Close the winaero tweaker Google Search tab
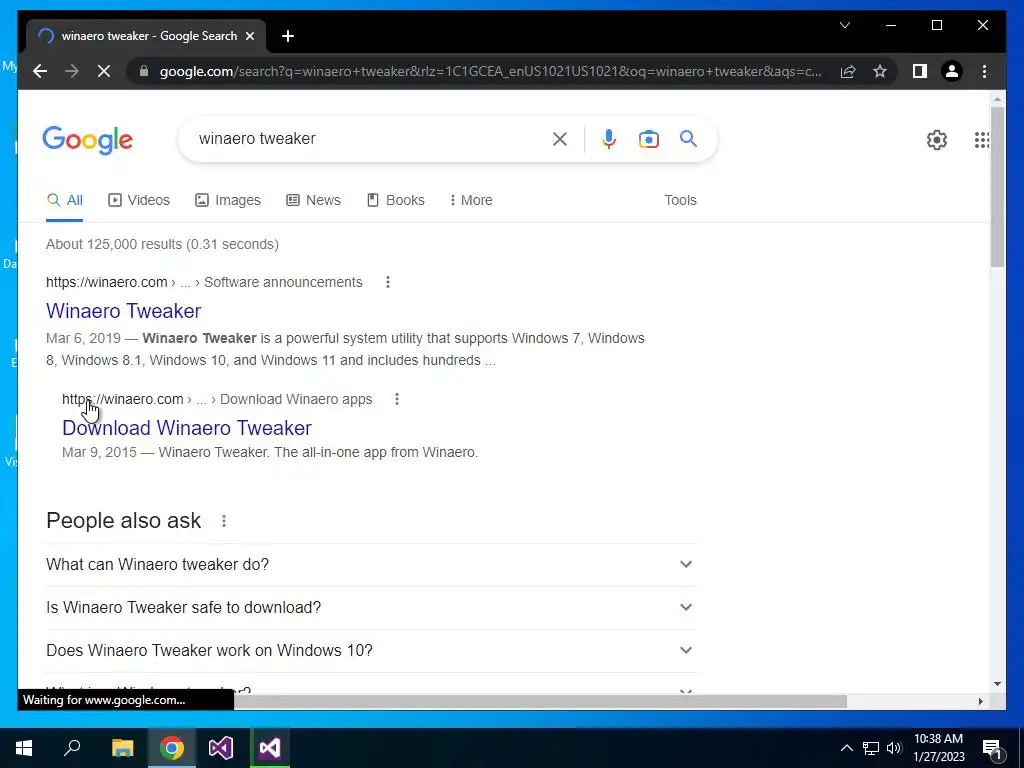This screenshot has height=768, width=1024. click(249, 36)
